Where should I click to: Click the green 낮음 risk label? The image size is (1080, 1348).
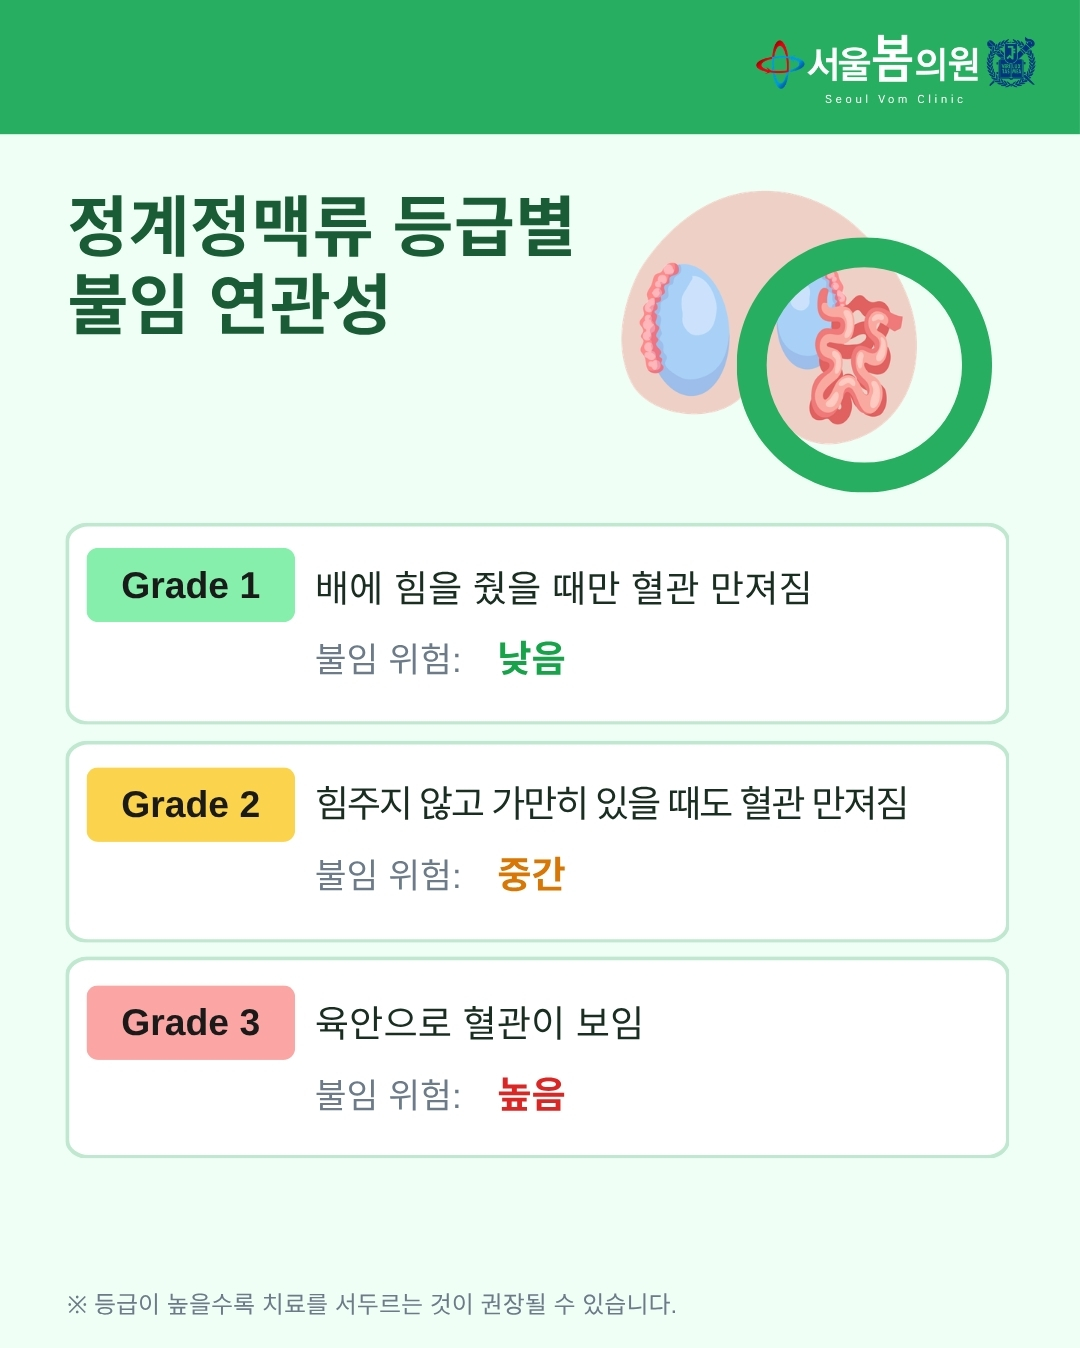(x=532, y=658)
